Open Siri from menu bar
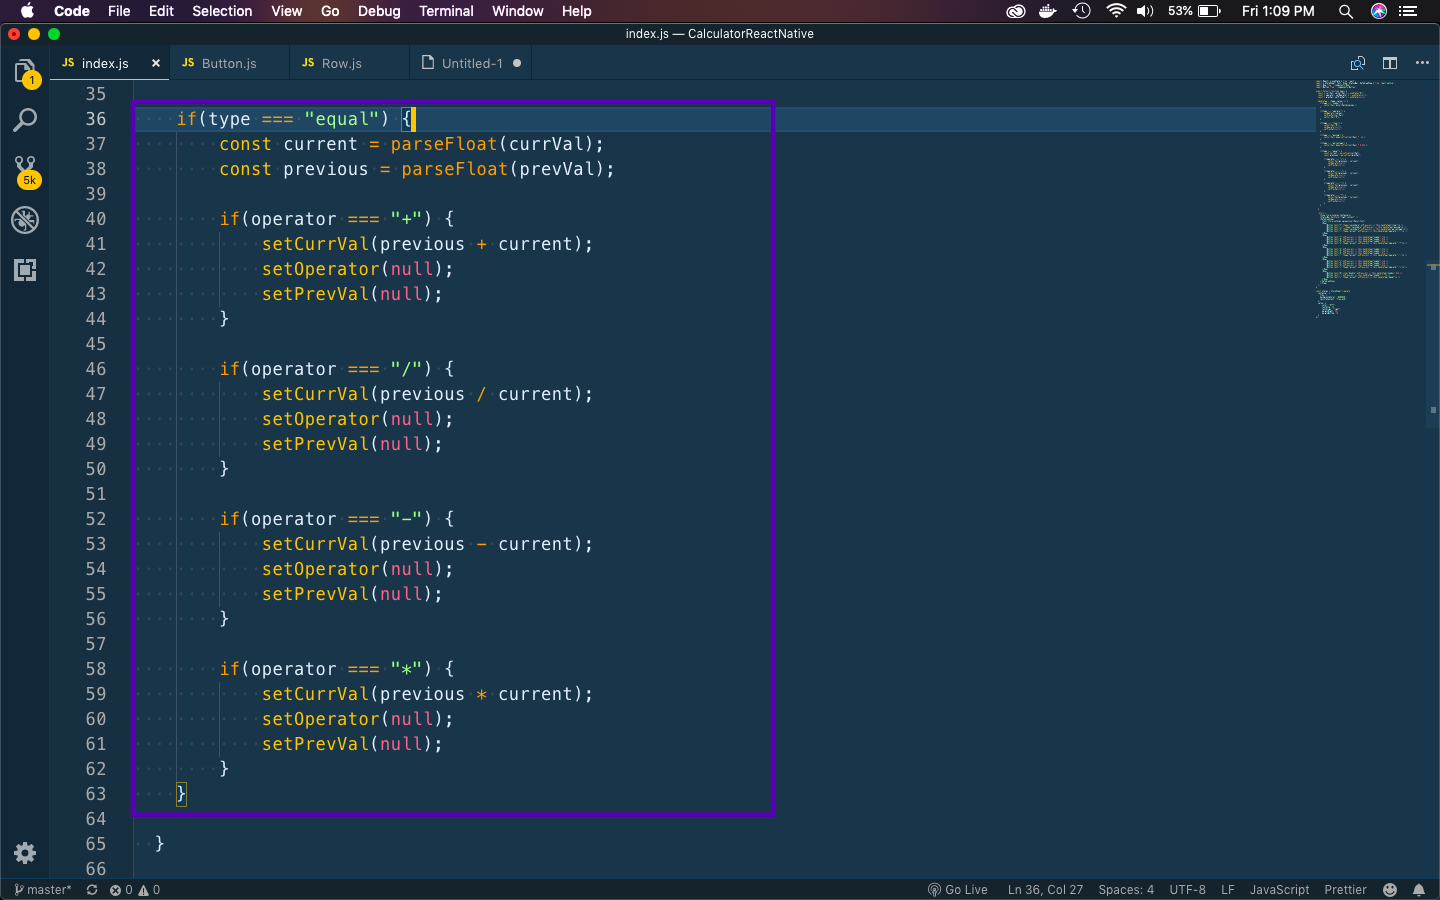Viewport: 1440px width, 900px height. point(1379,11)
